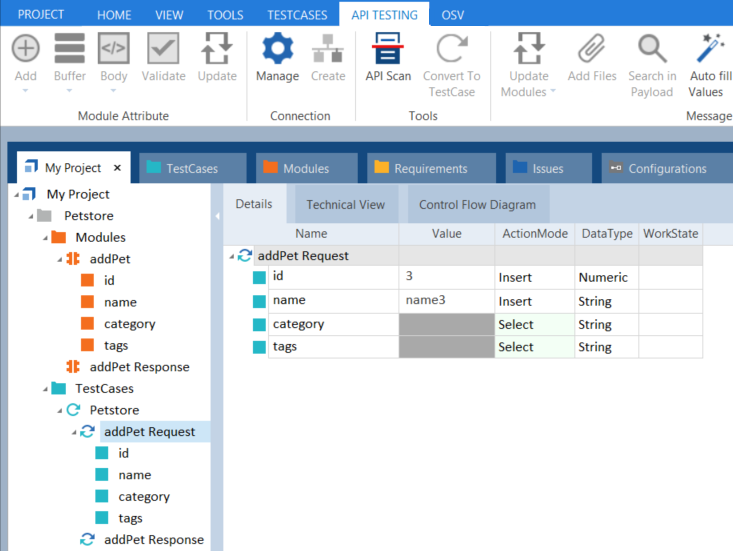Select addPet Response under Modules

click(138, 367)
